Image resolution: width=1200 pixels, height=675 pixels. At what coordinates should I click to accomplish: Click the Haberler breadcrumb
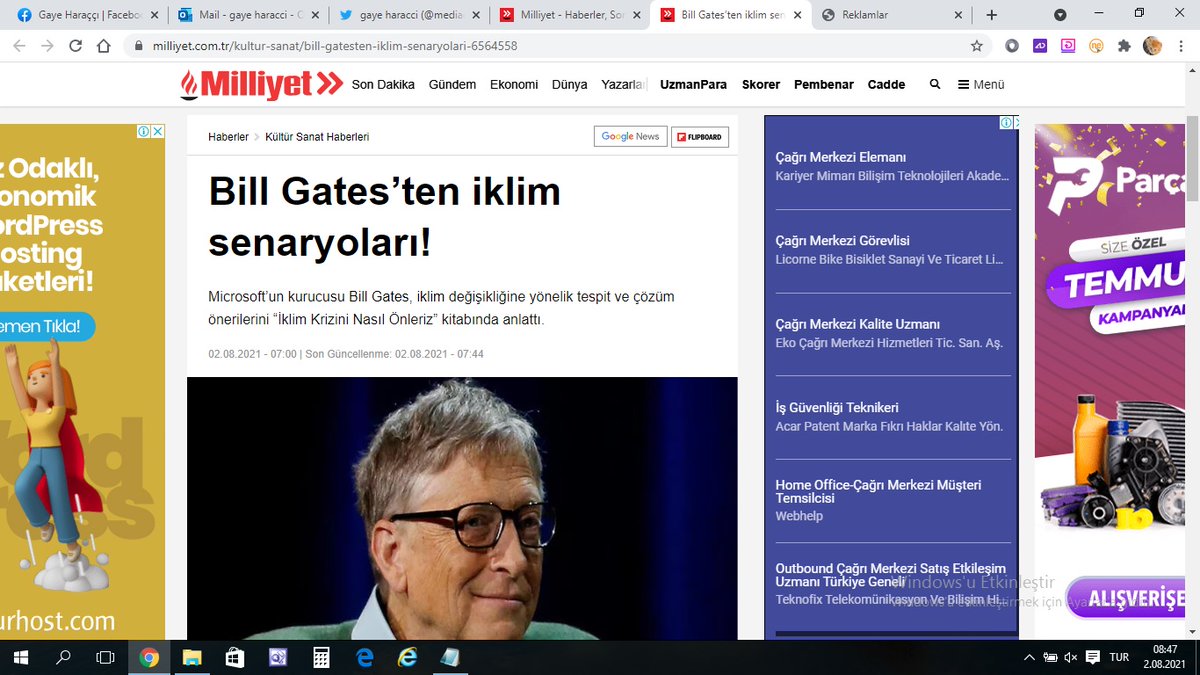(228, 136)
